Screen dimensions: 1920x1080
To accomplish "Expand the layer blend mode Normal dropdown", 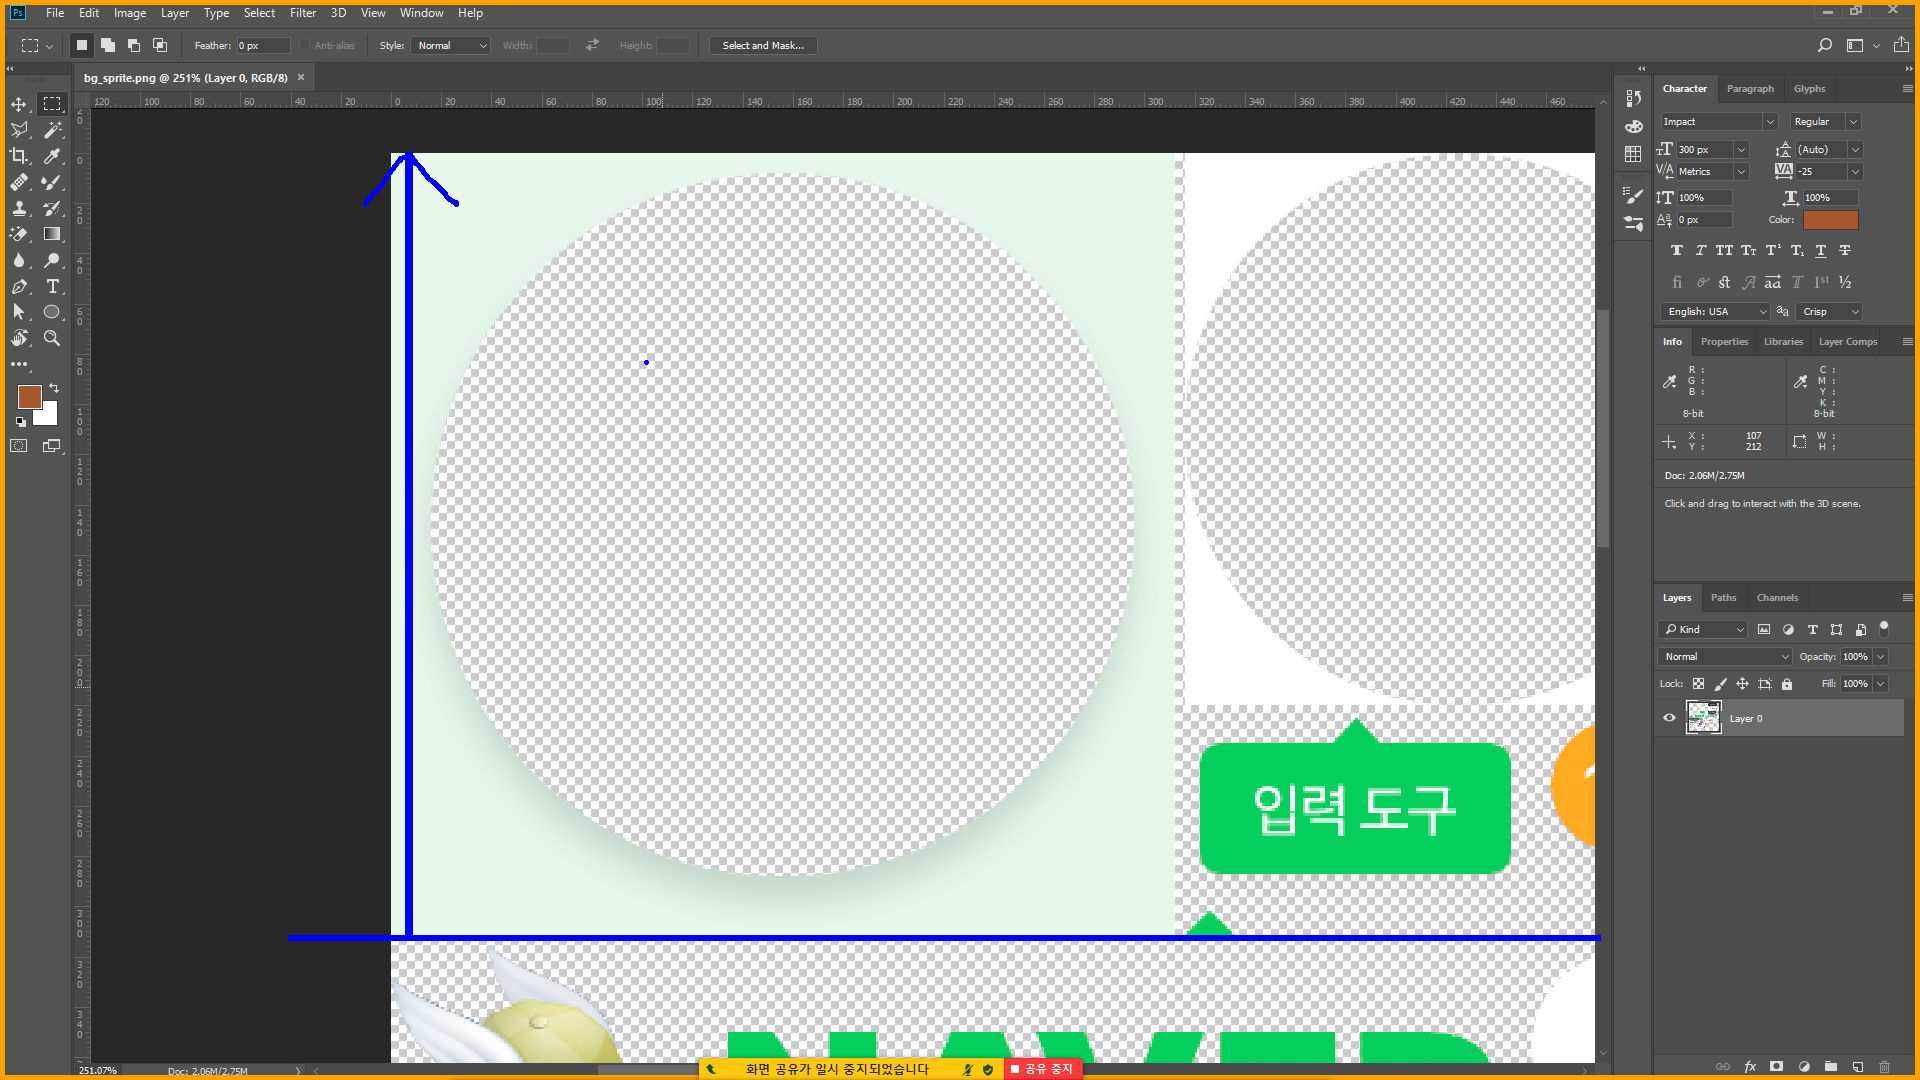I will pyautogui.click(x=1726, y=657).
